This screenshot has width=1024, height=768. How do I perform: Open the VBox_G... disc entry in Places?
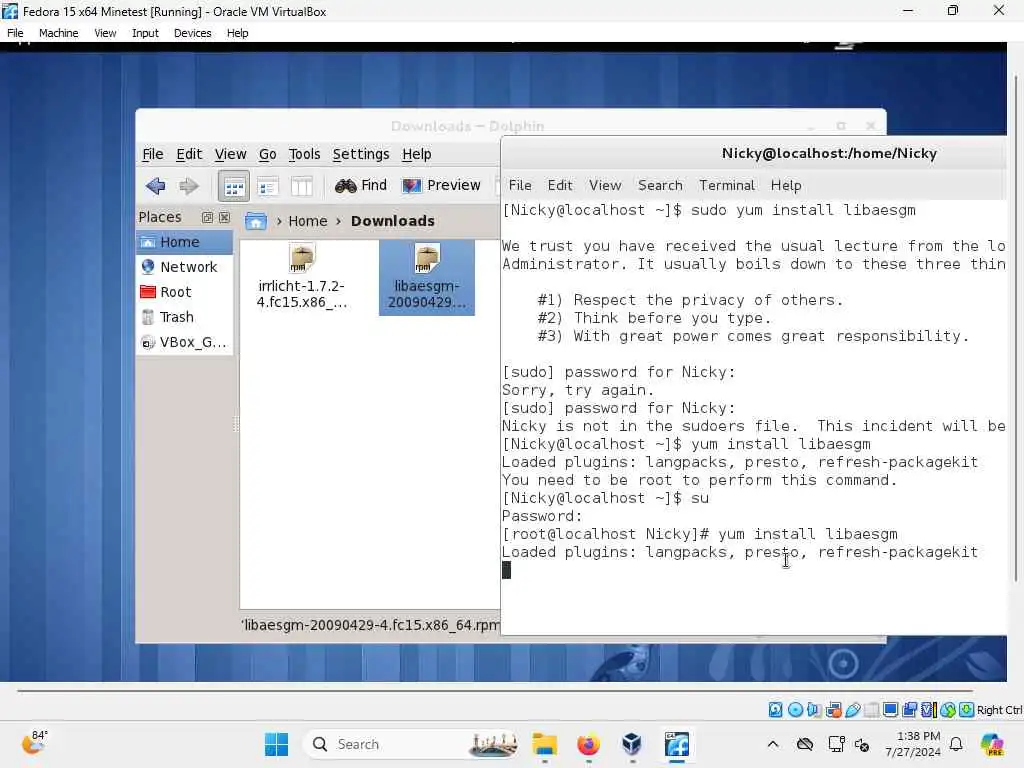pyautogui.click(x=184, y=342)
